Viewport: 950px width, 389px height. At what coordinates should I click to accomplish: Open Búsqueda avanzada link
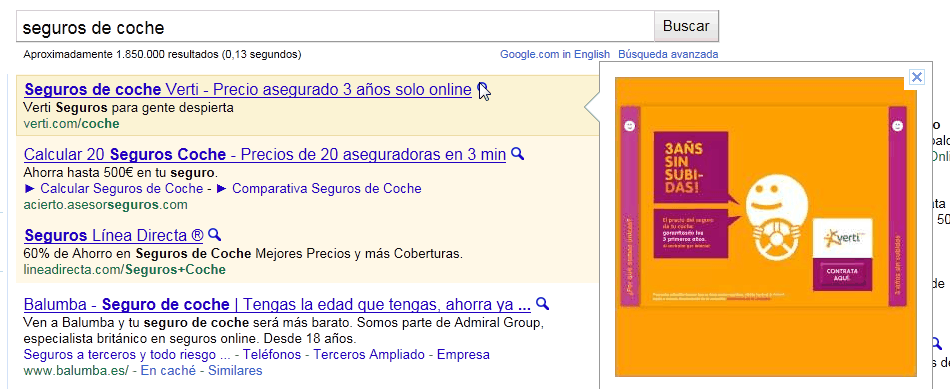pyautogui.click(x=668, y=55)
